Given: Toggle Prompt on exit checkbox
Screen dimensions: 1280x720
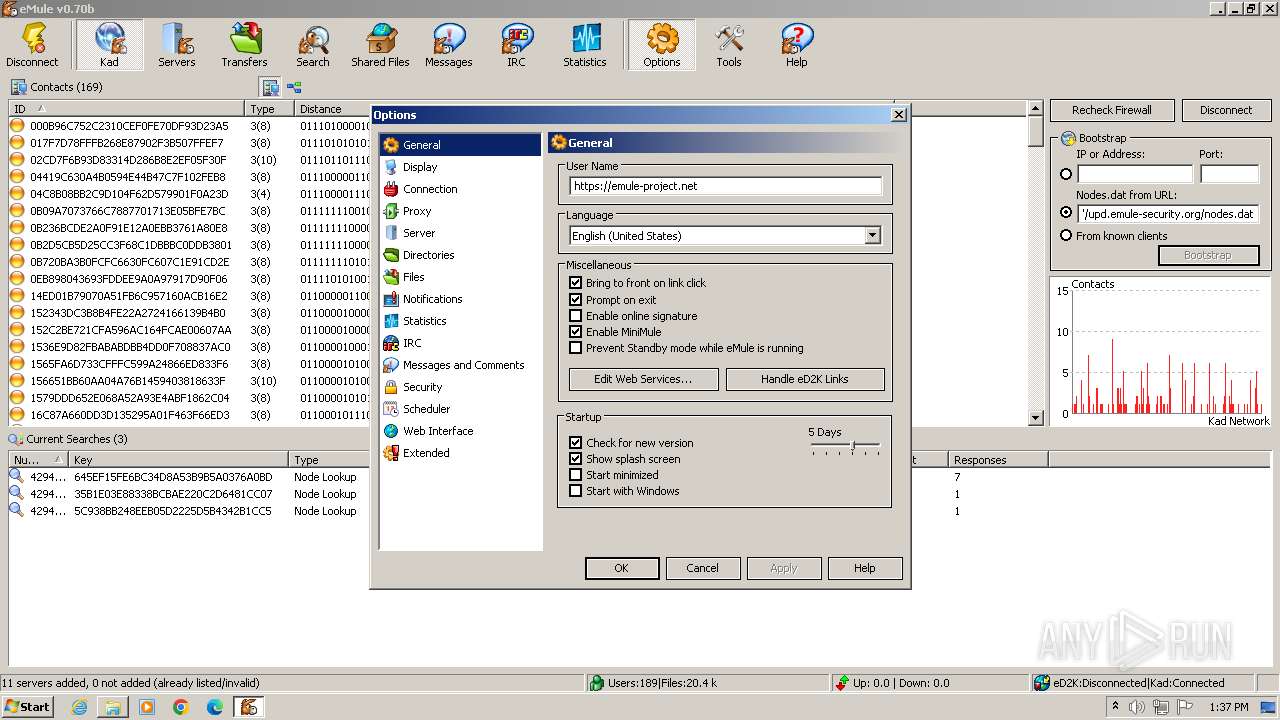Looking at the screenshot, I should tap(575, 299).
